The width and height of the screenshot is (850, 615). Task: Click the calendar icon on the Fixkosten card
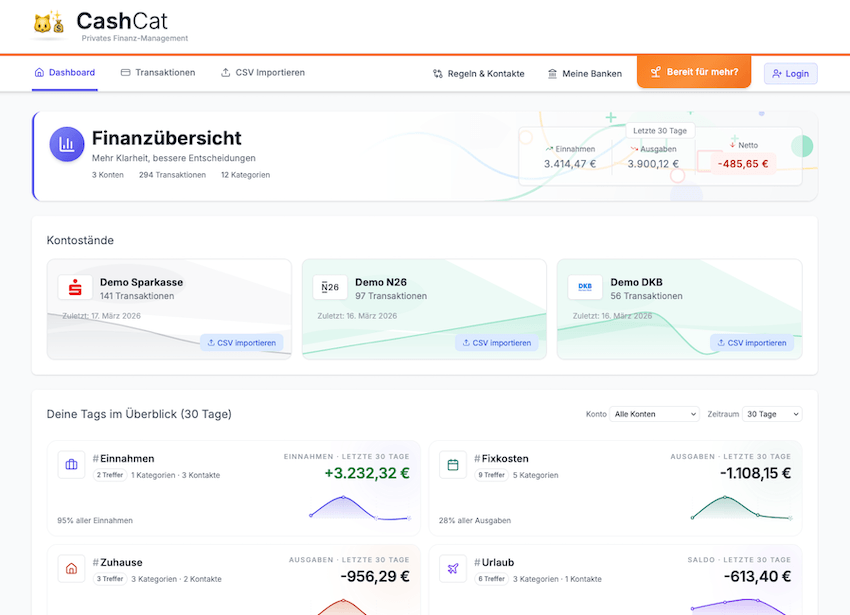[452, 464]
